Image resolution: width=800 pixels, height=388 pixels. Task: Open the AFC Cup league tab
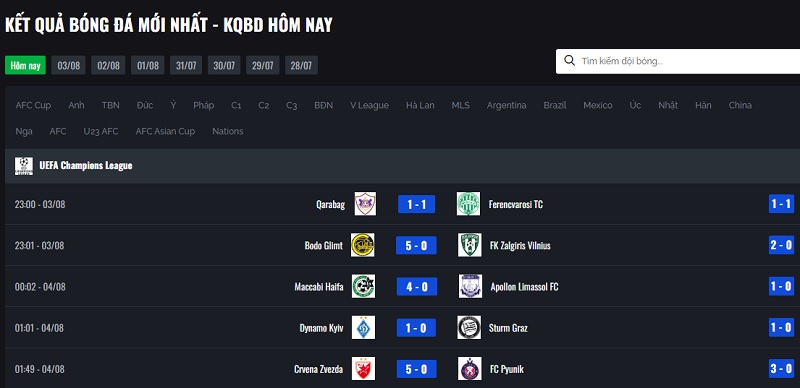(x=33, y=105)
